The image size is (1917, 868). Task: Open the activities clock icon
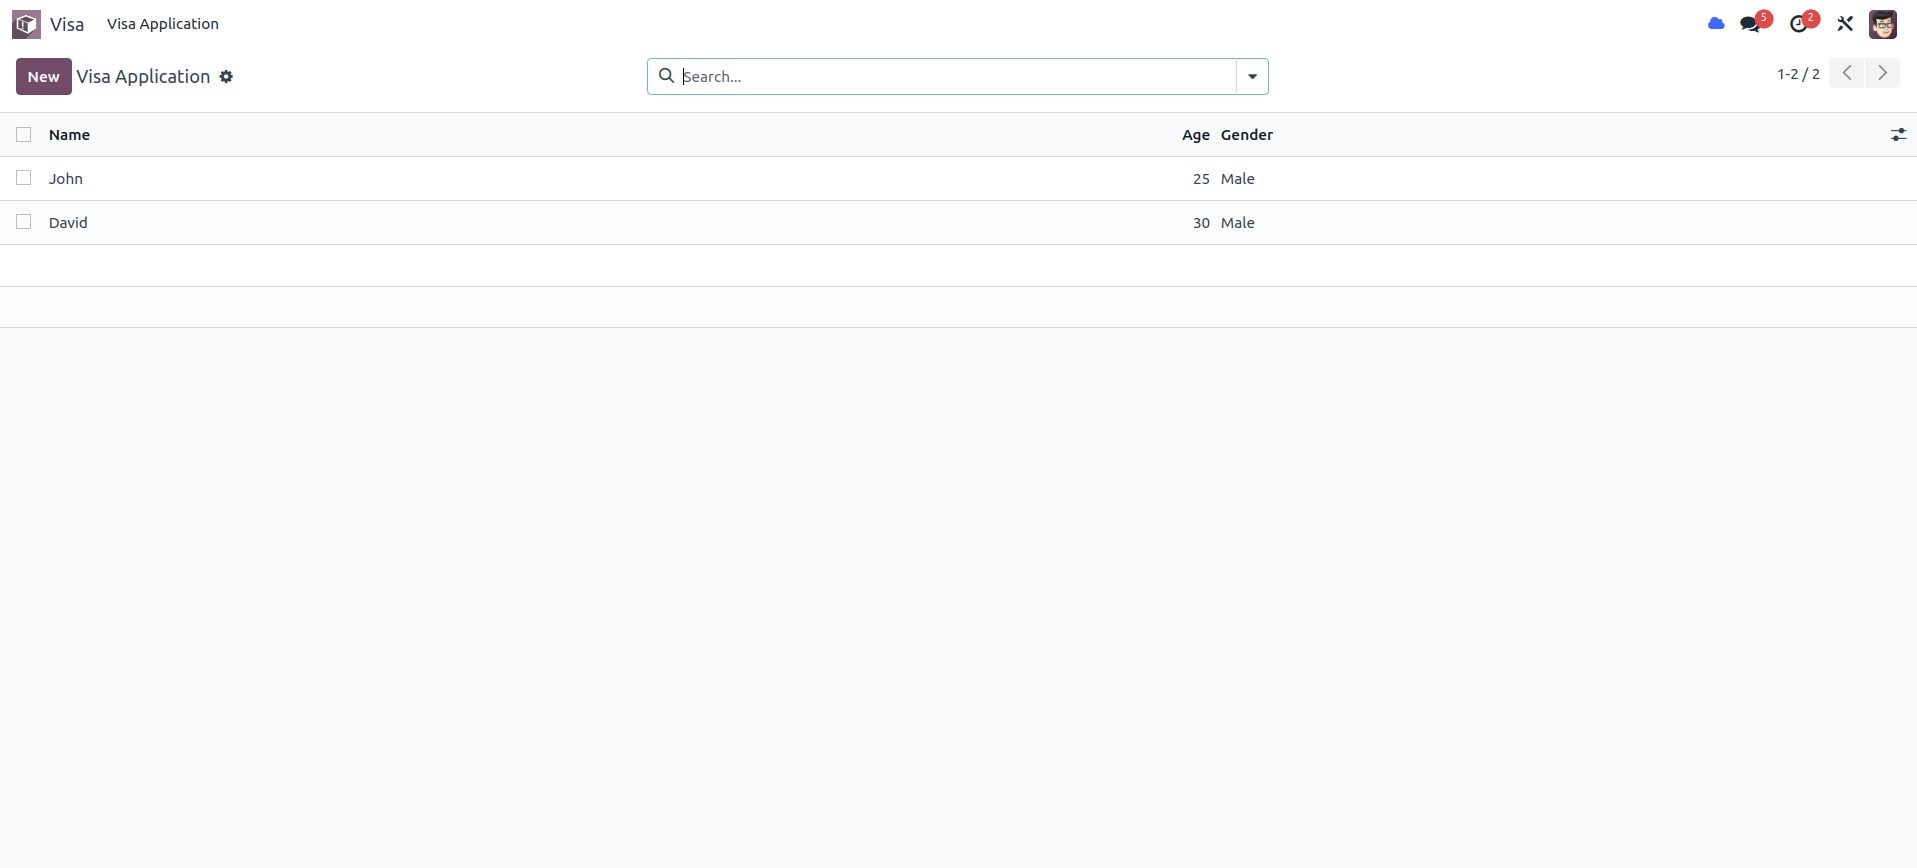pyautogui.click(x=1799, y=24)
